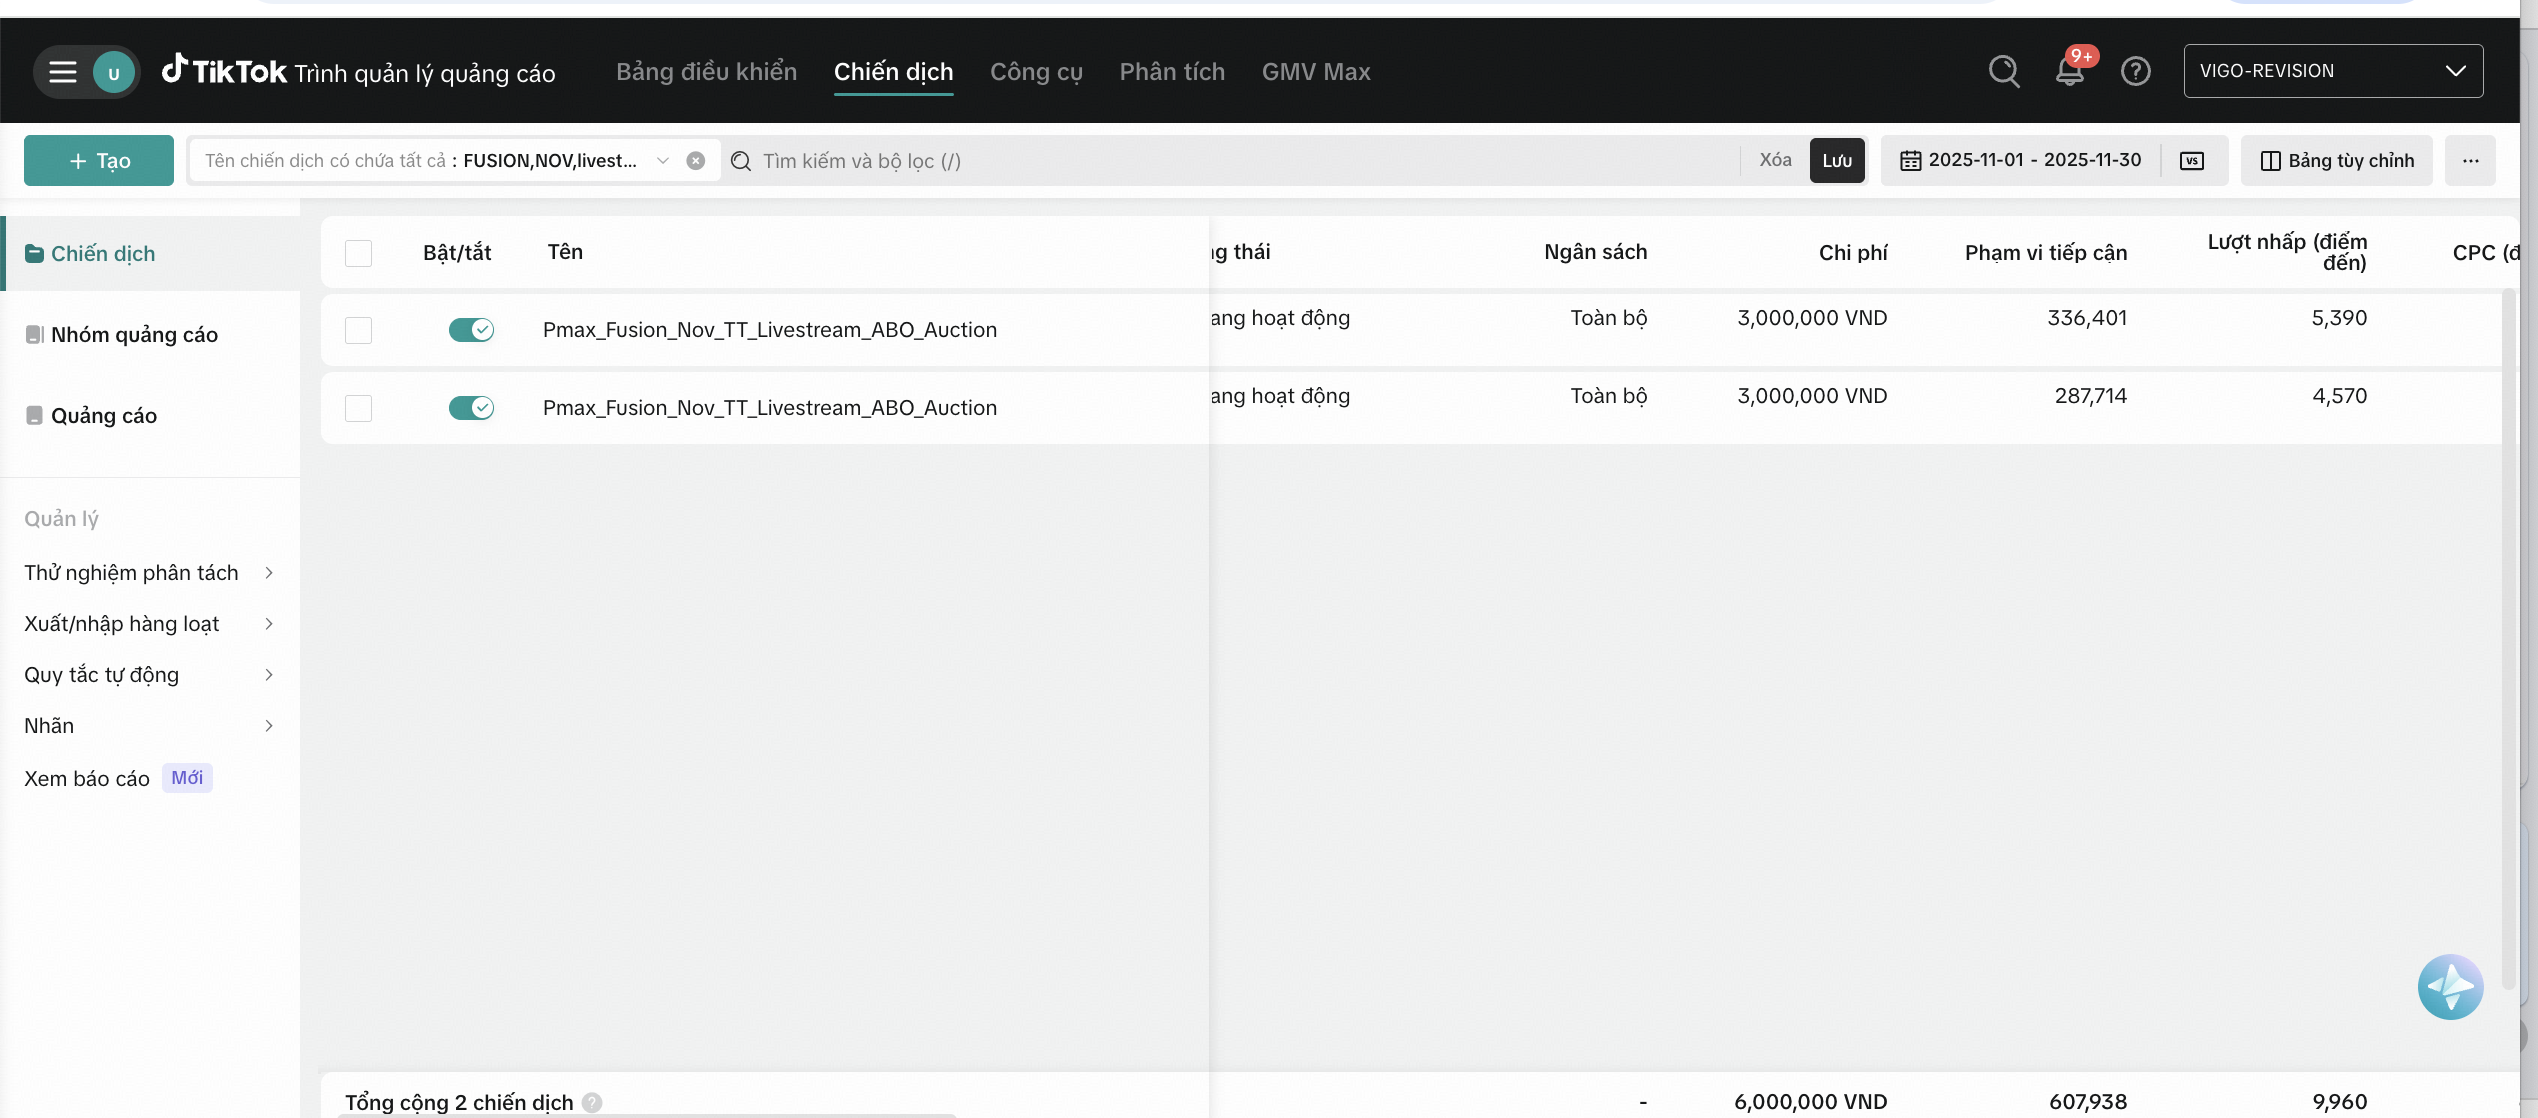Screen dimensions: 2538x1118
Task: Expand the Quy tắc tự động submenu
Action: click(x=148, y=674)
